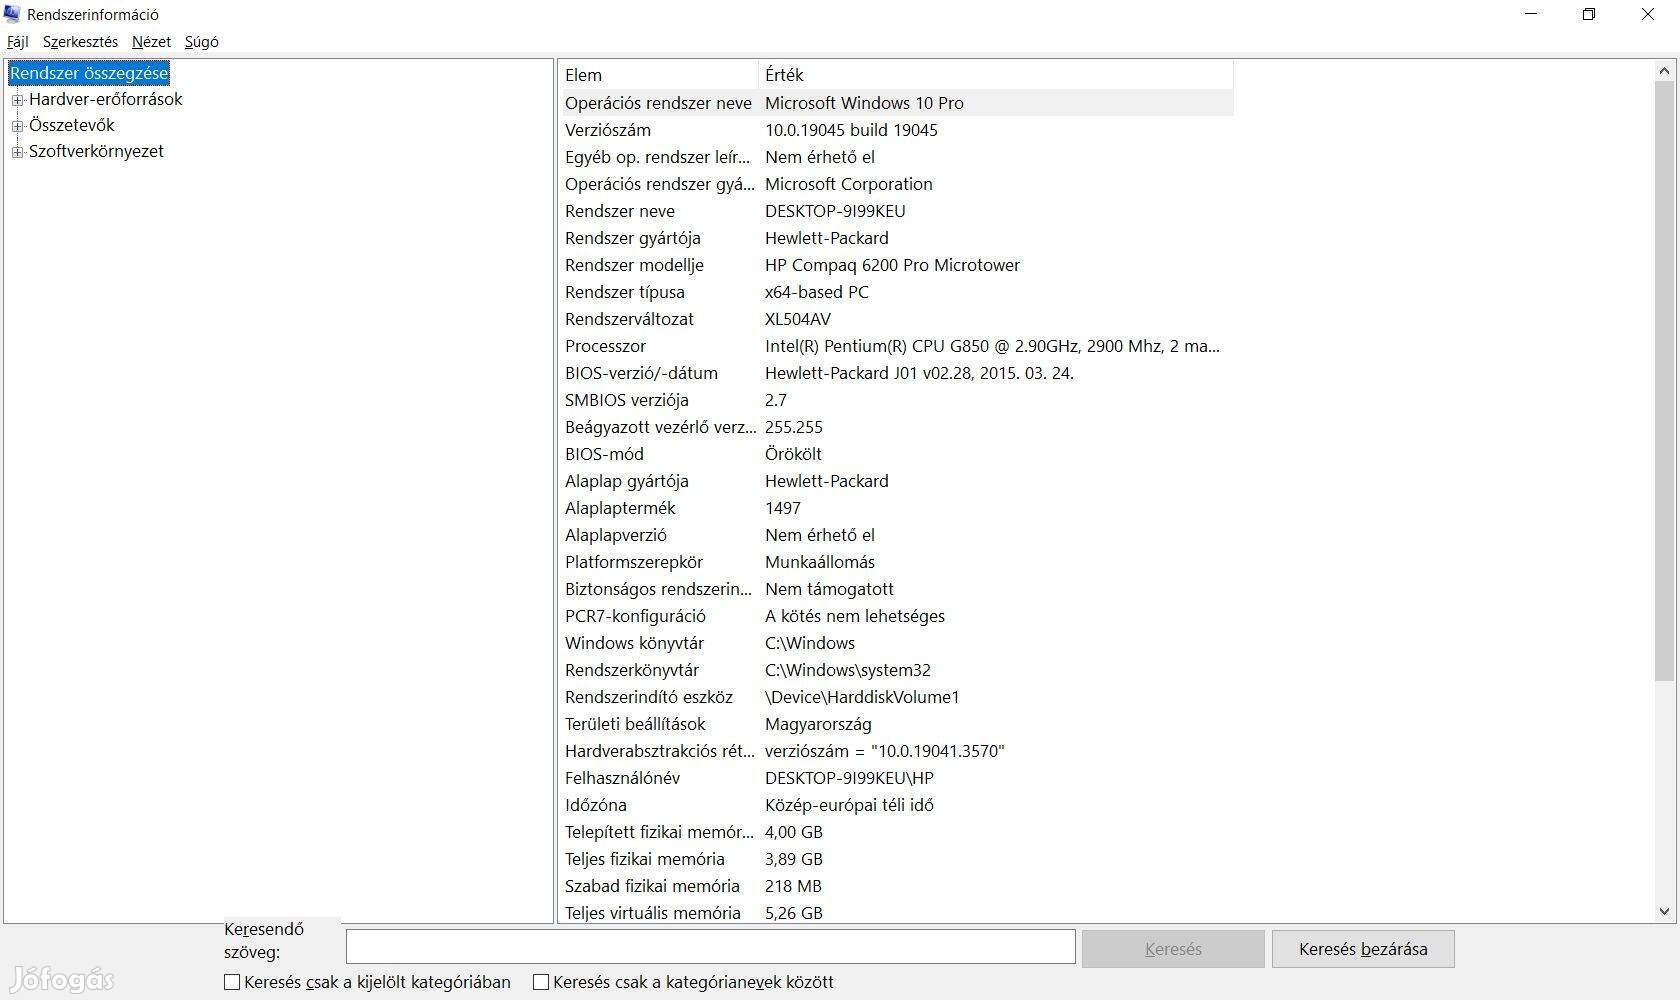This screenshot has height=1000, width=1680.
Task: Click value XL504AV
Action: click(798, 319)
